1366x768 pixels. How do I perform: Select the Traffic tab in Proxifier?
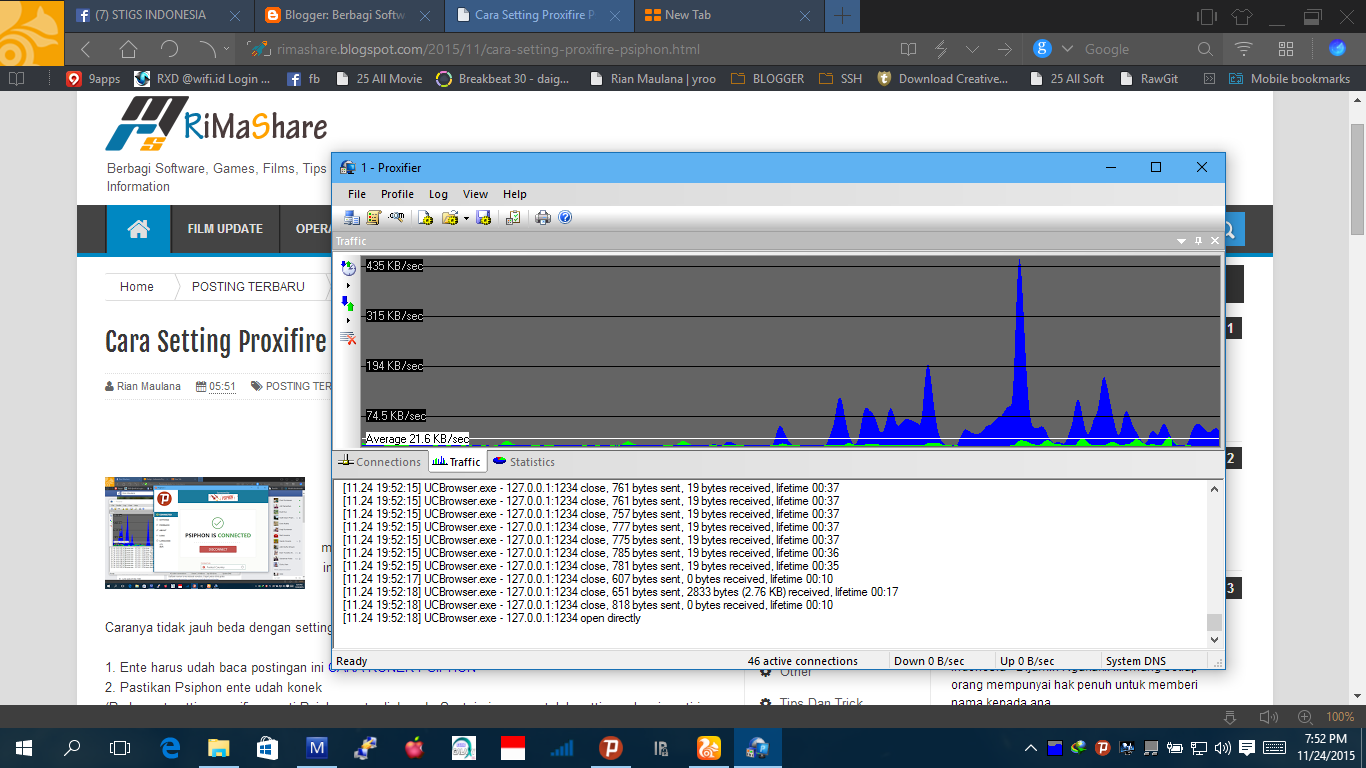point(457,462)
